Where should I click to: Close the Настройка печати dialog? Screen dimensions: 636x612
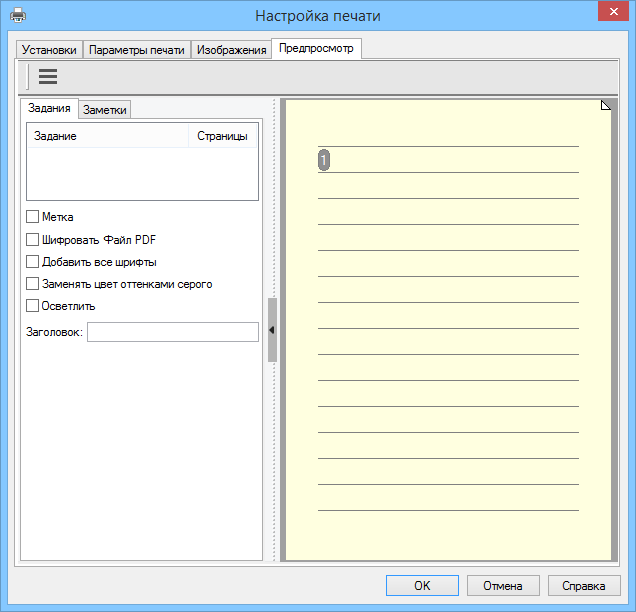613,11
